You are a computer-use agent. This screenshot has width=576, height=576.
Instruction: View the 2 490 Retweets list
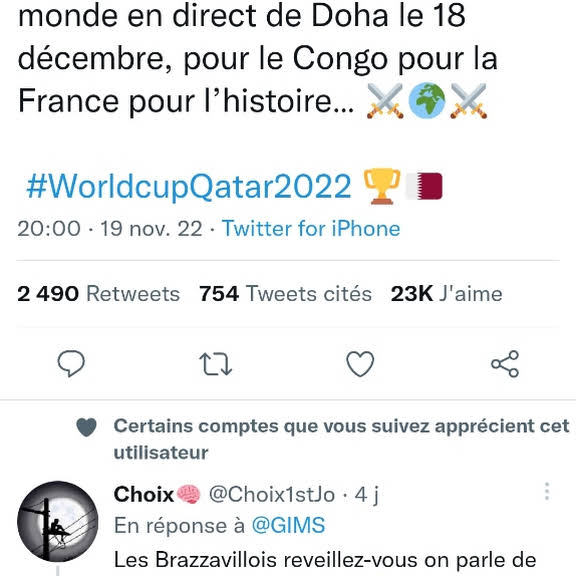pos(98,294)
